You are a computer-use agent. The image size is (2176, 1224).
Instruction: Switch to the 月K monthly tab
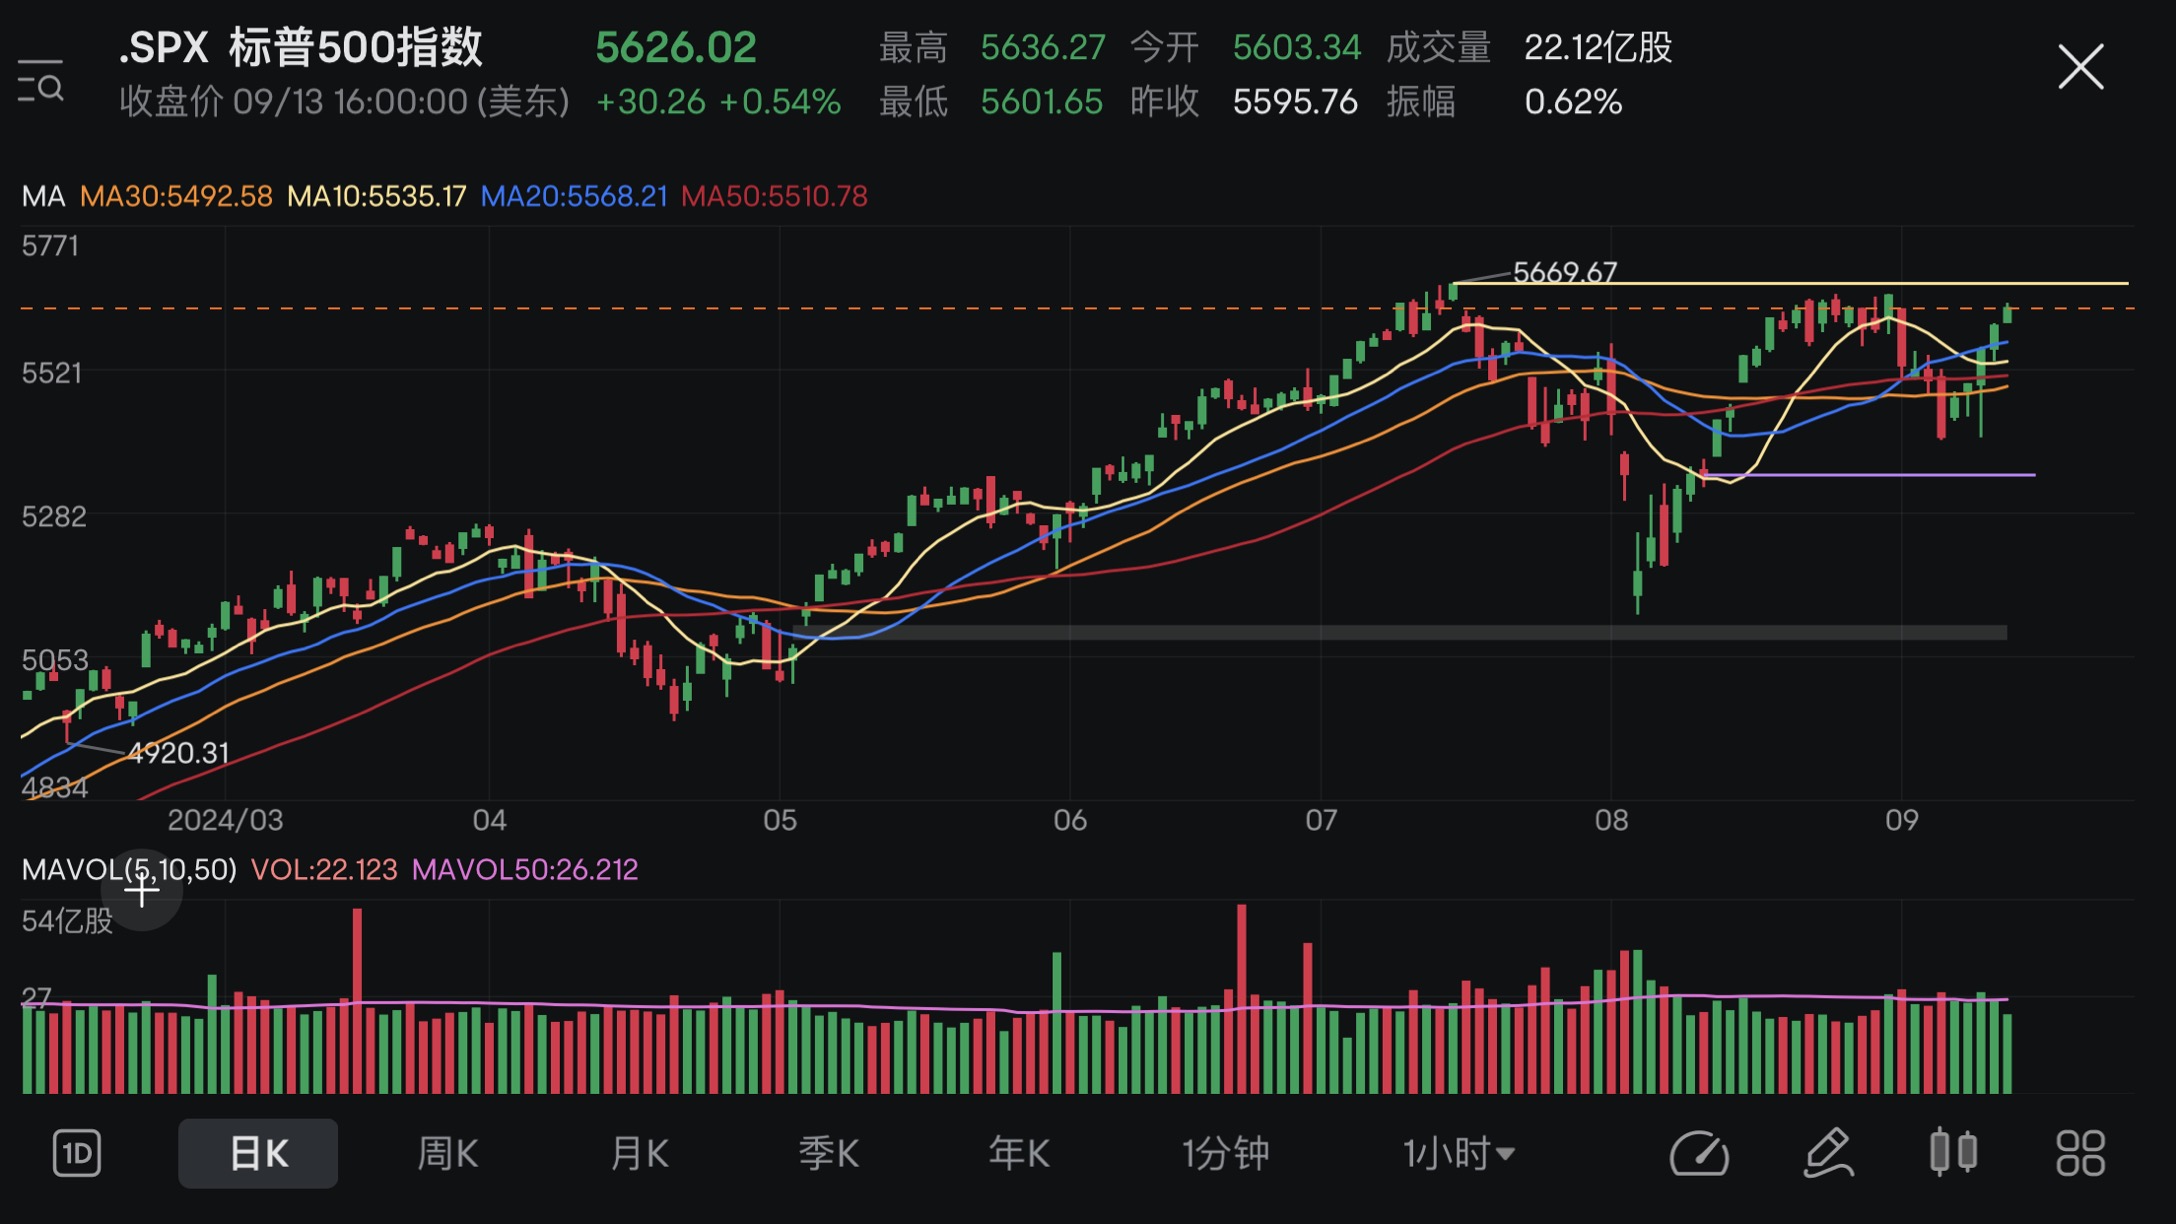tap(639, 1154)
